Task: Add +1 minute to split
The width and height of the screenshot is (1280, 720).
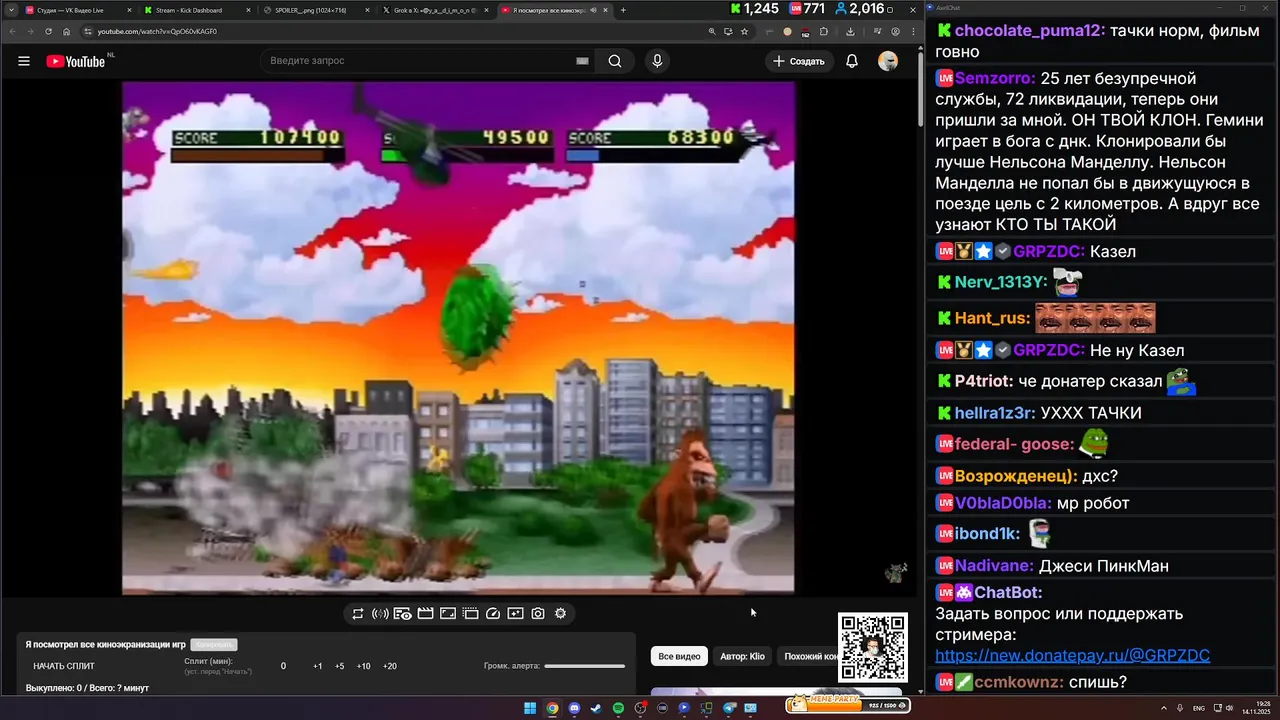Action: pyautogui.click(x=317, y=666)
